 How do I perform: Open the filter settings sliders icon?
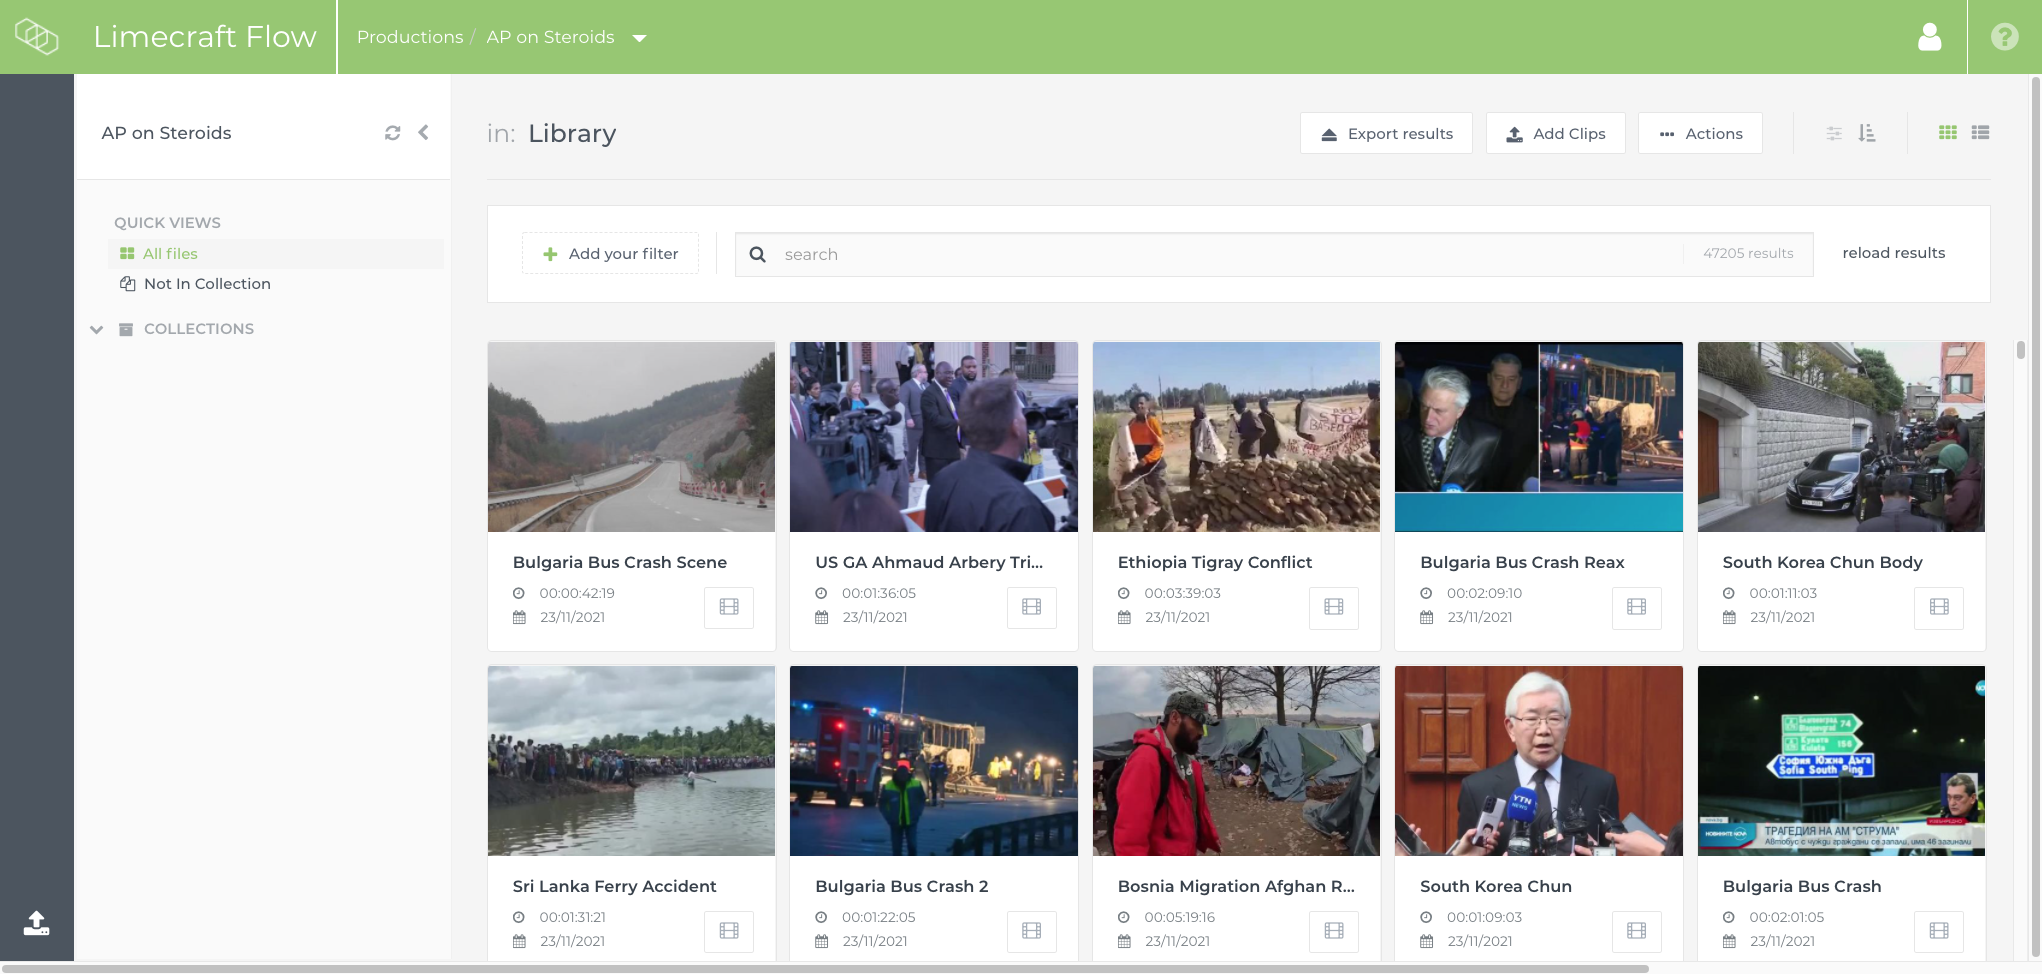[x=1834, y=133]
